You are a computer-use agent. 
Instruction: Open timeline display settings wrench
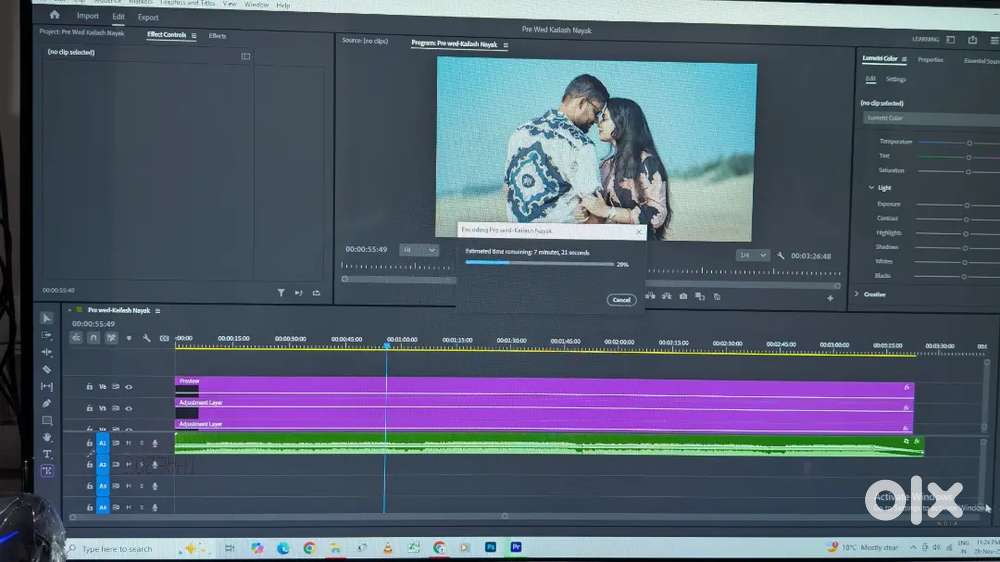coord(146,338)
